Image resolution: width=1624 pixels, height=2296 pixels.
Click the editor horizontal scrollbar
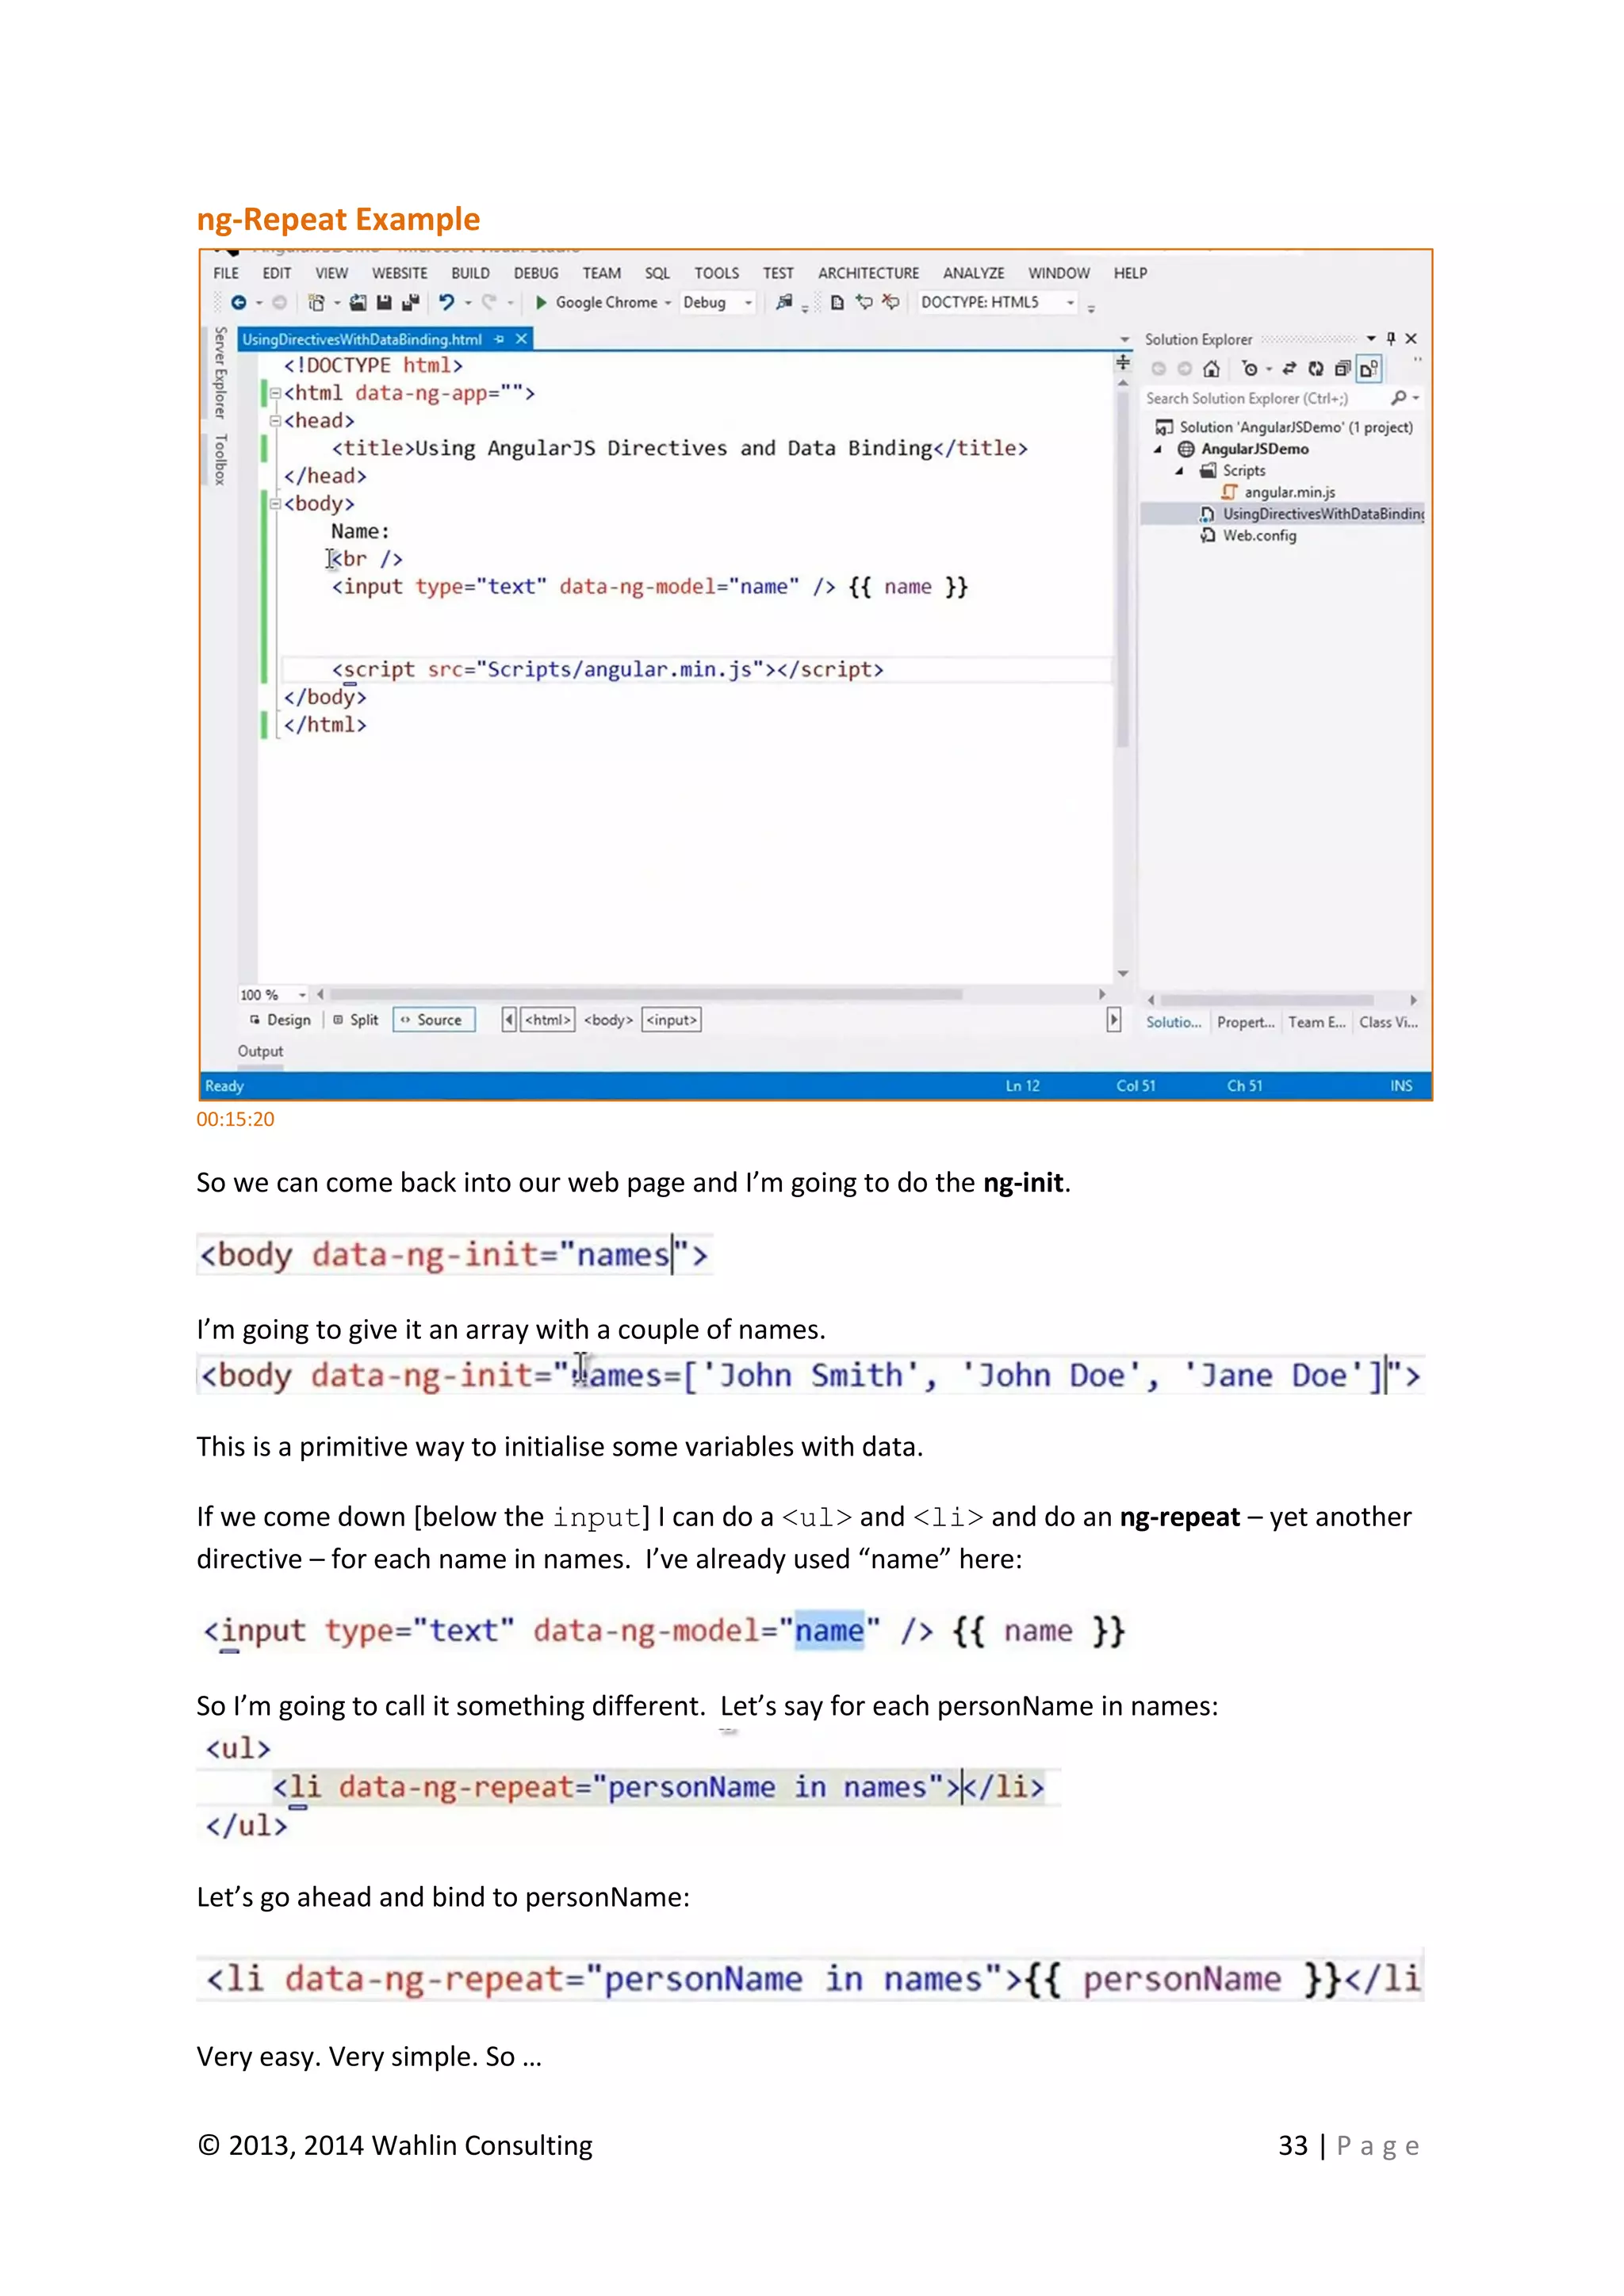(646, 995)
